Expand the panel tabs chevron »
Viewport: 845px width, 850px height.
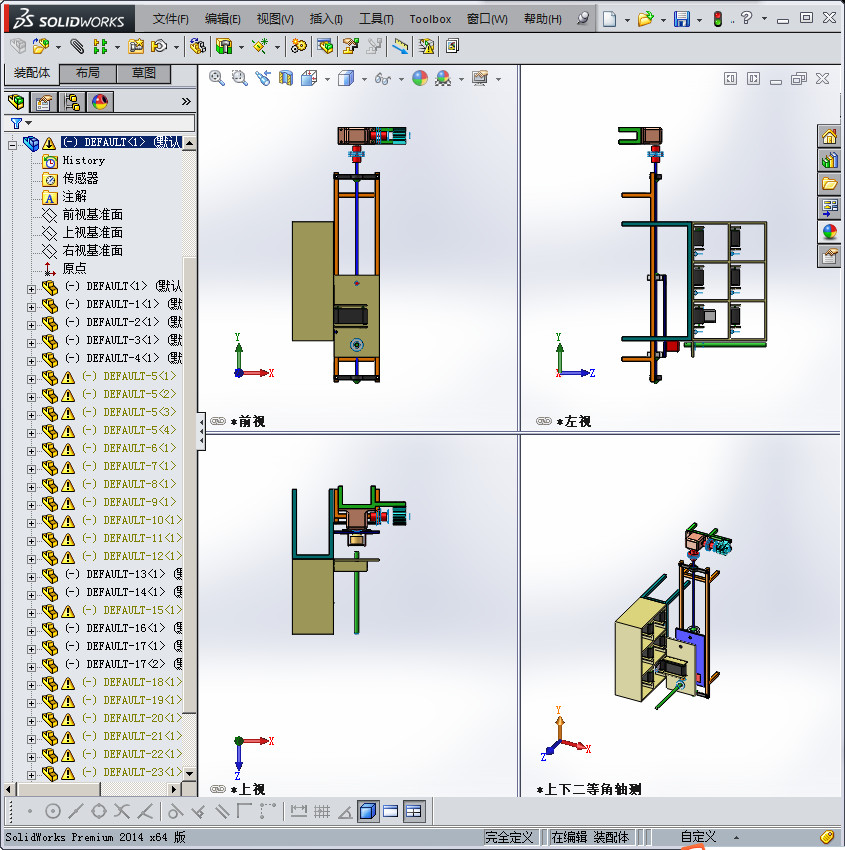tap(186, 101)
